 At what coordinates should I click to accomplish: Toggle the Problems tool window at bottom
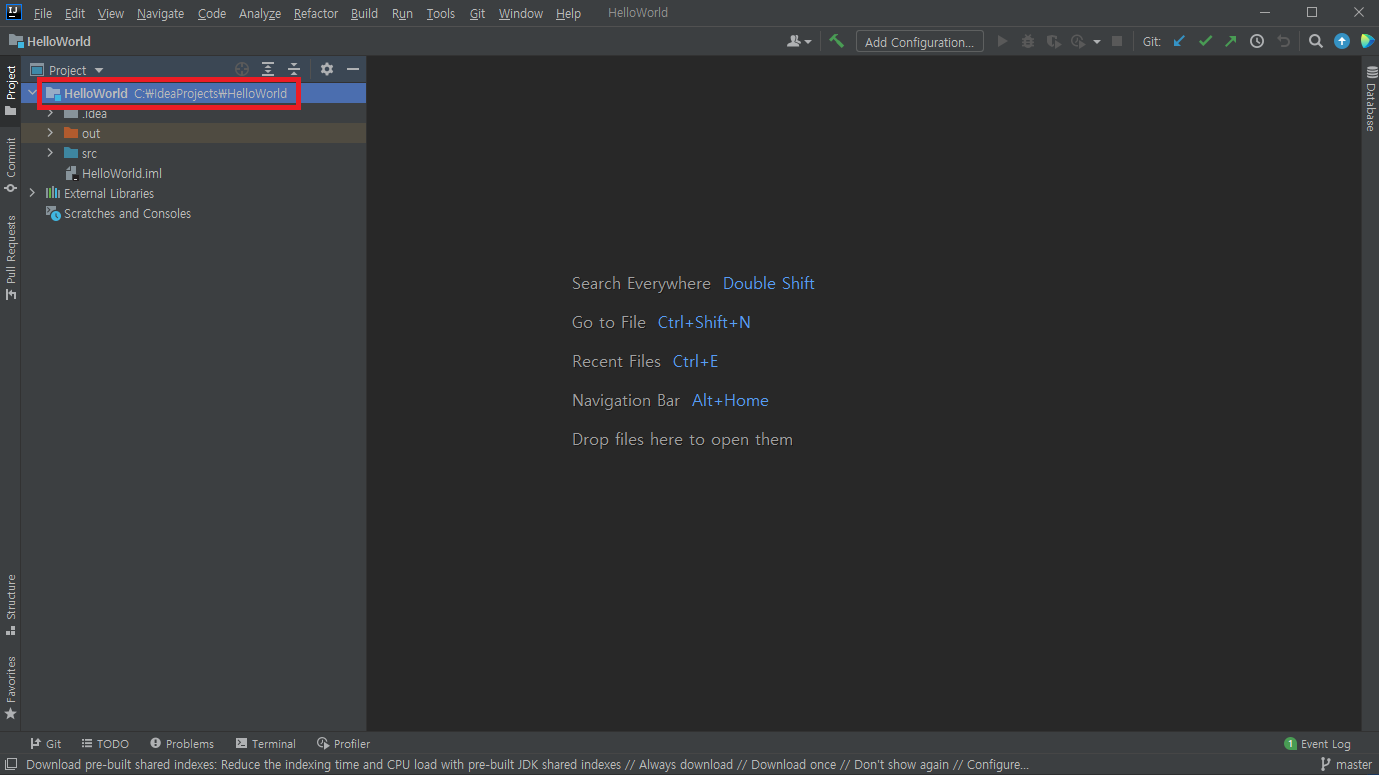pyautogui.click(x=182, y=743)
